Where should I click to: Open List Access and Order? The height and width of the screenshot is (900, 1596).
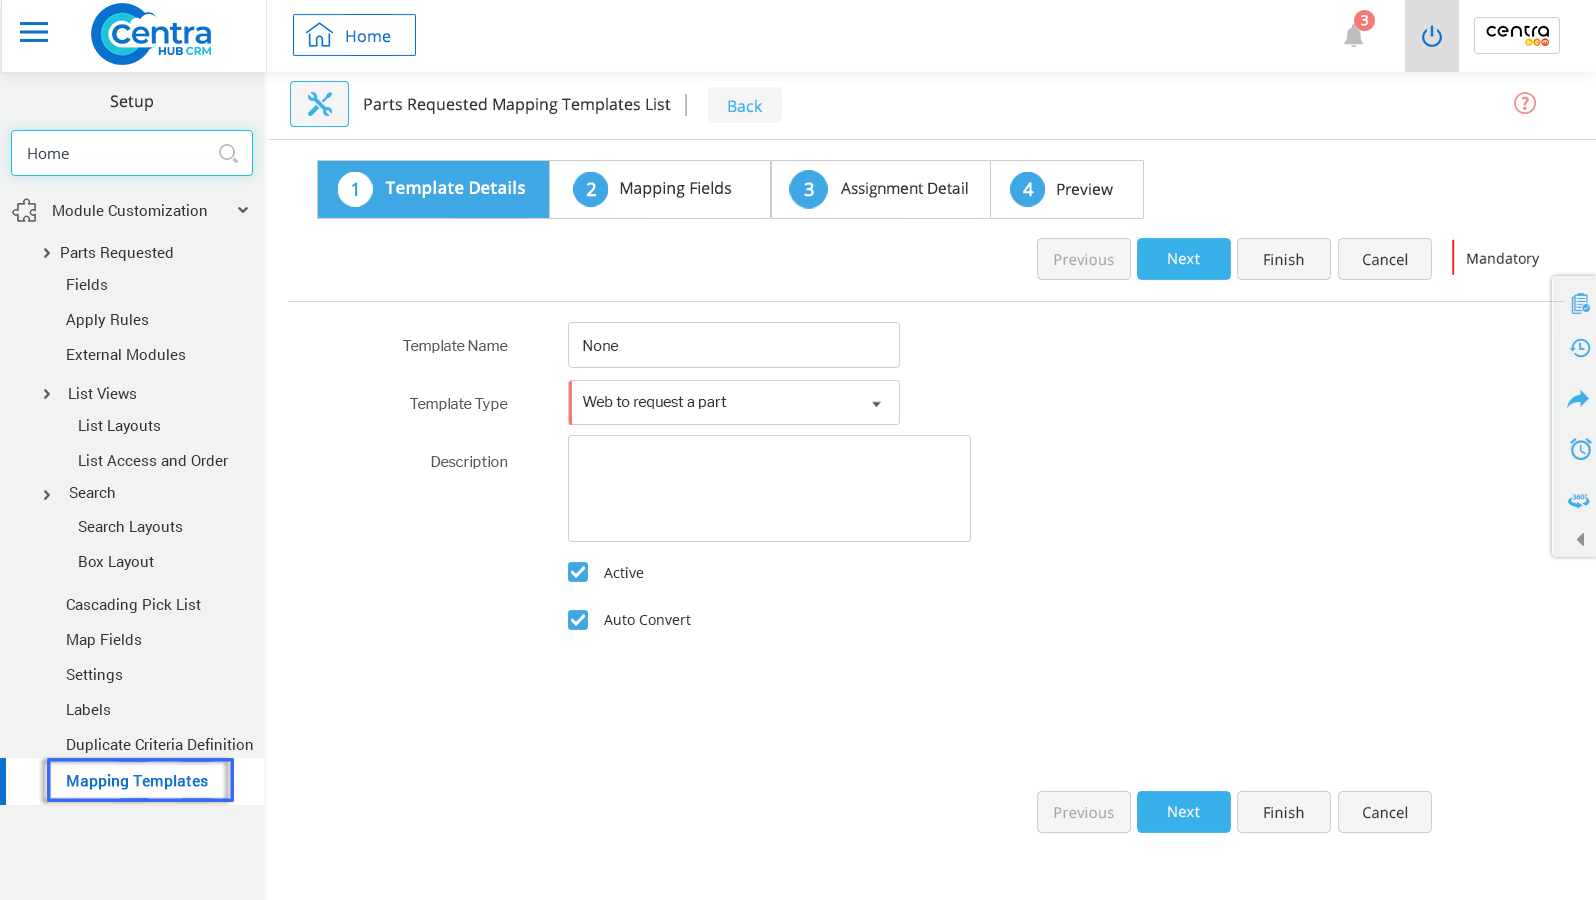(x=153, y=461)
